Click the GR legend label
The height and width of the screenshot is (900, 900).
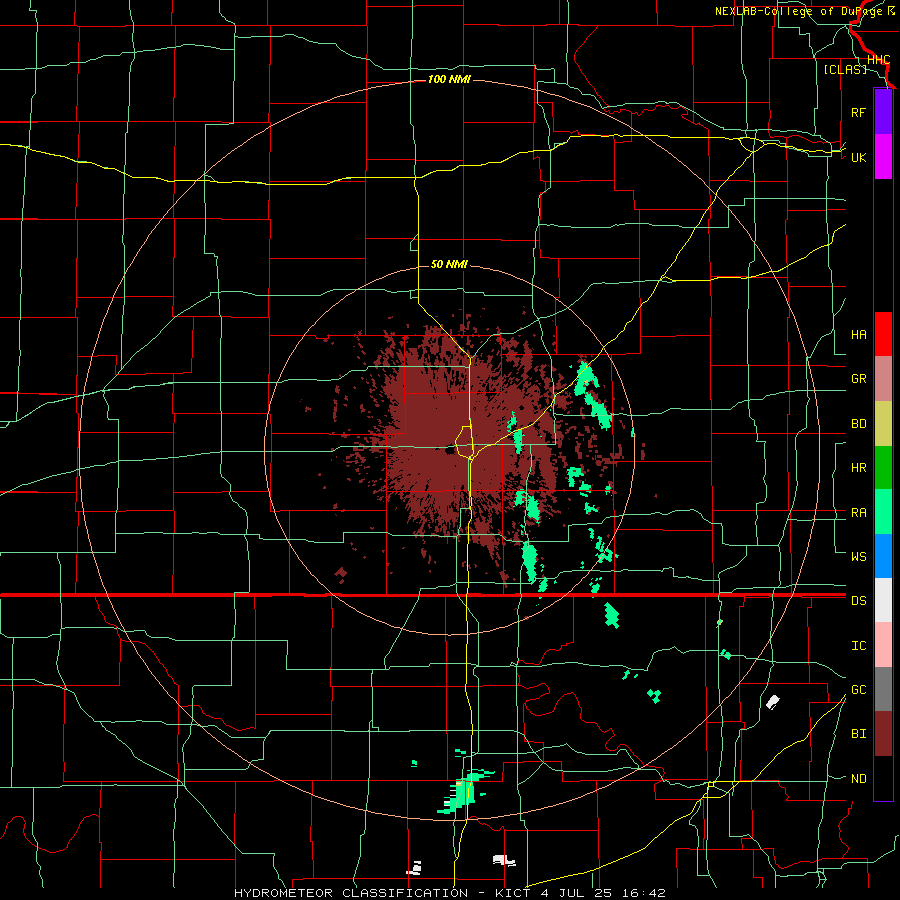coord(859,379)
